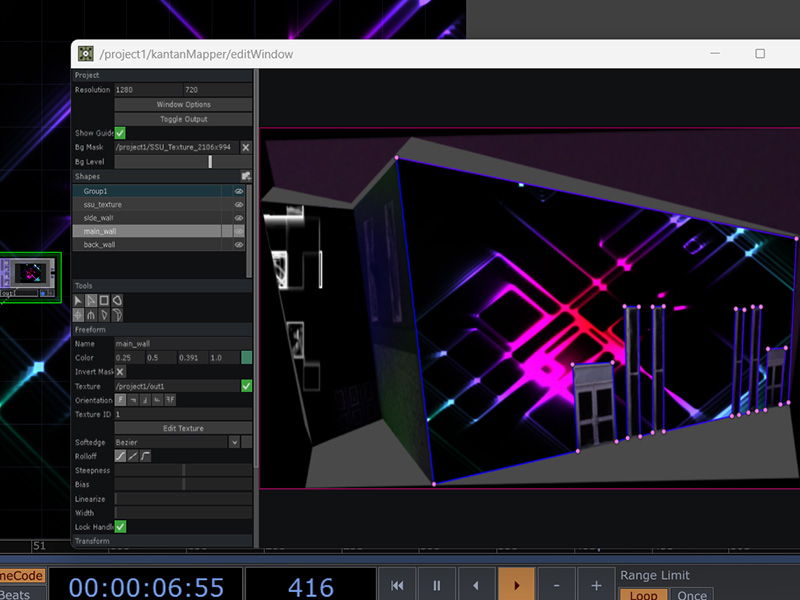
Task: Select the rectangle shape tool
Action: tap(105, 300)
